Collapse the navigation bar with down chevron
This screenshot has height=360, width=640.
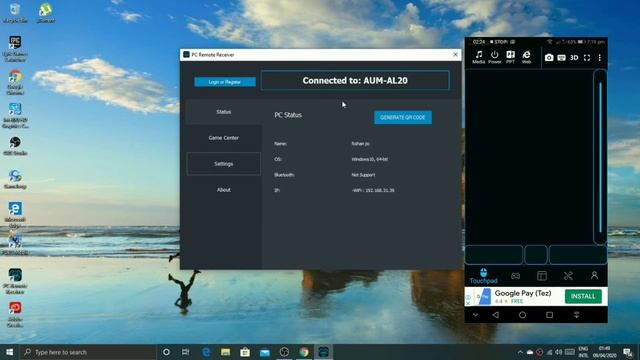[x=476, y=315]
